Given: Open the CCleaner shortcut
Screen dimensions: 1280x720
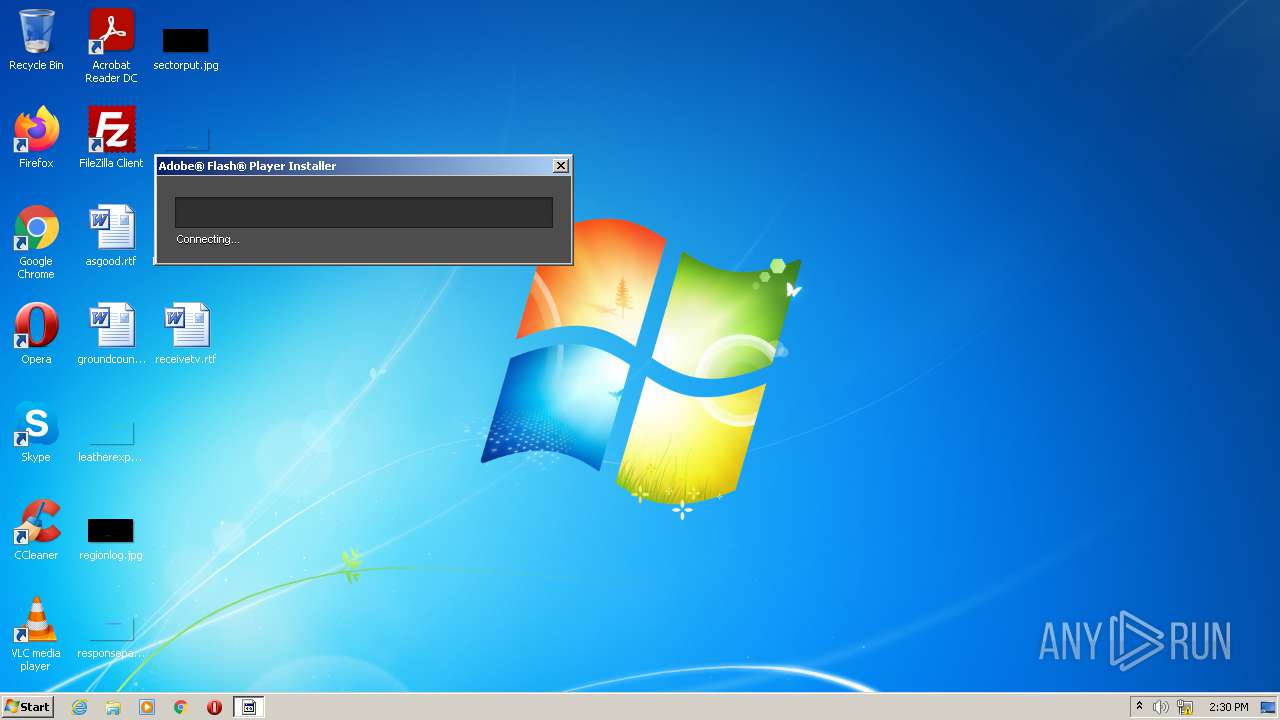Looking at the screenshot, I should point(36,530).
